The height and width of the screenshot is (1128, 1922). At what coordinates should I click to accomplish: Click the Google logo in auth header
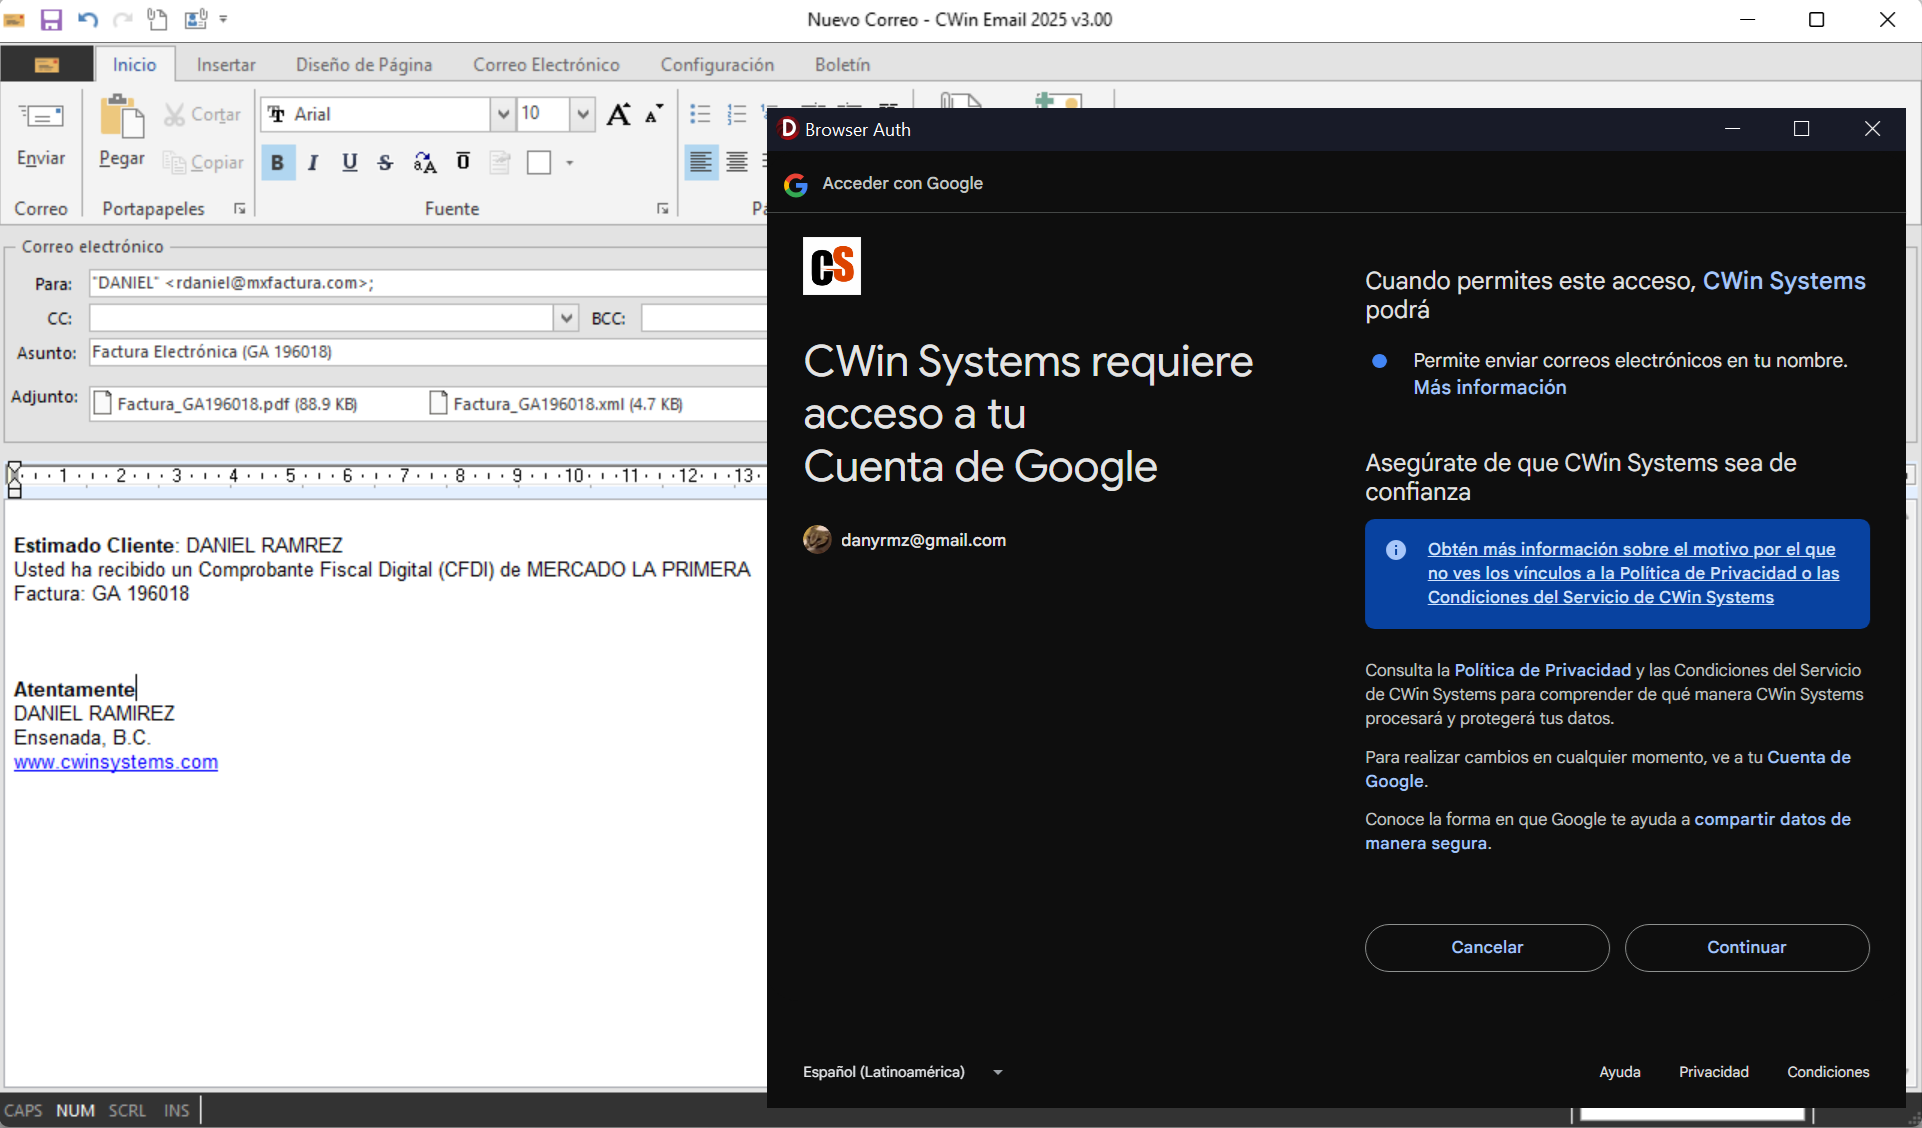[x=796, y=184]
